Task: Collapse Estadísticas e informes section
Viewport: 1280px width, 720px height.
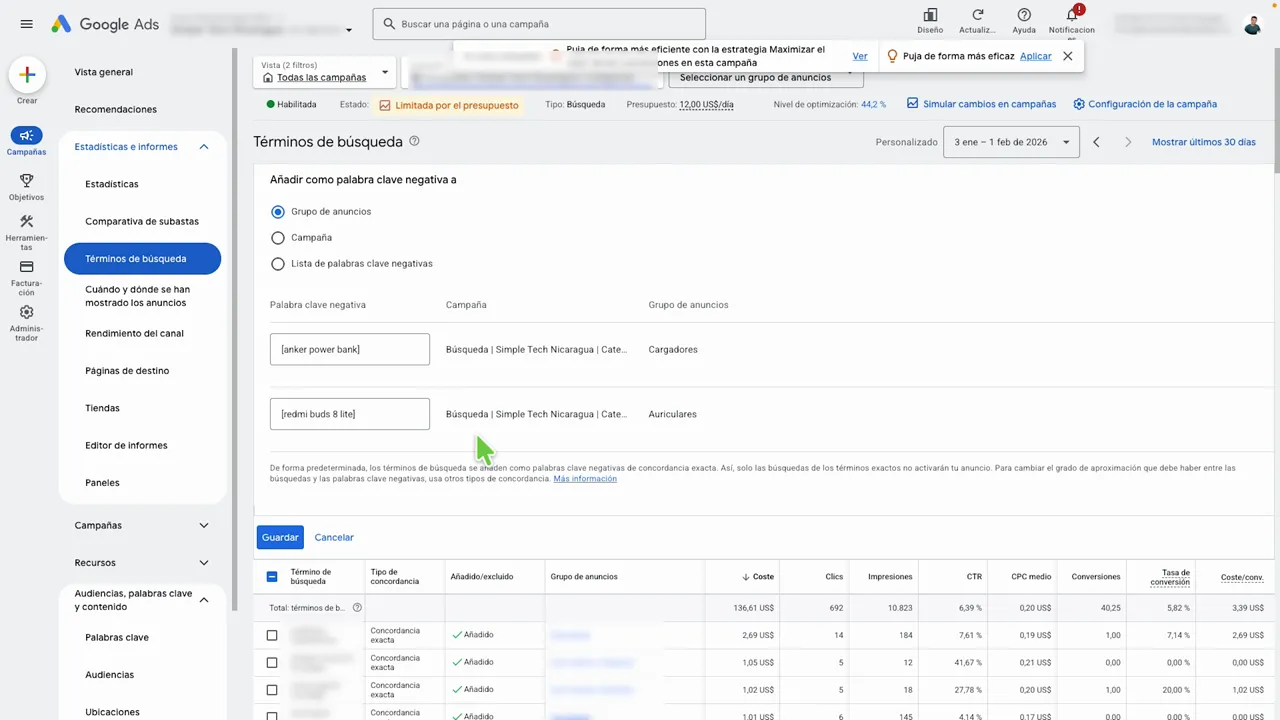Action: (x=204, y=147)
